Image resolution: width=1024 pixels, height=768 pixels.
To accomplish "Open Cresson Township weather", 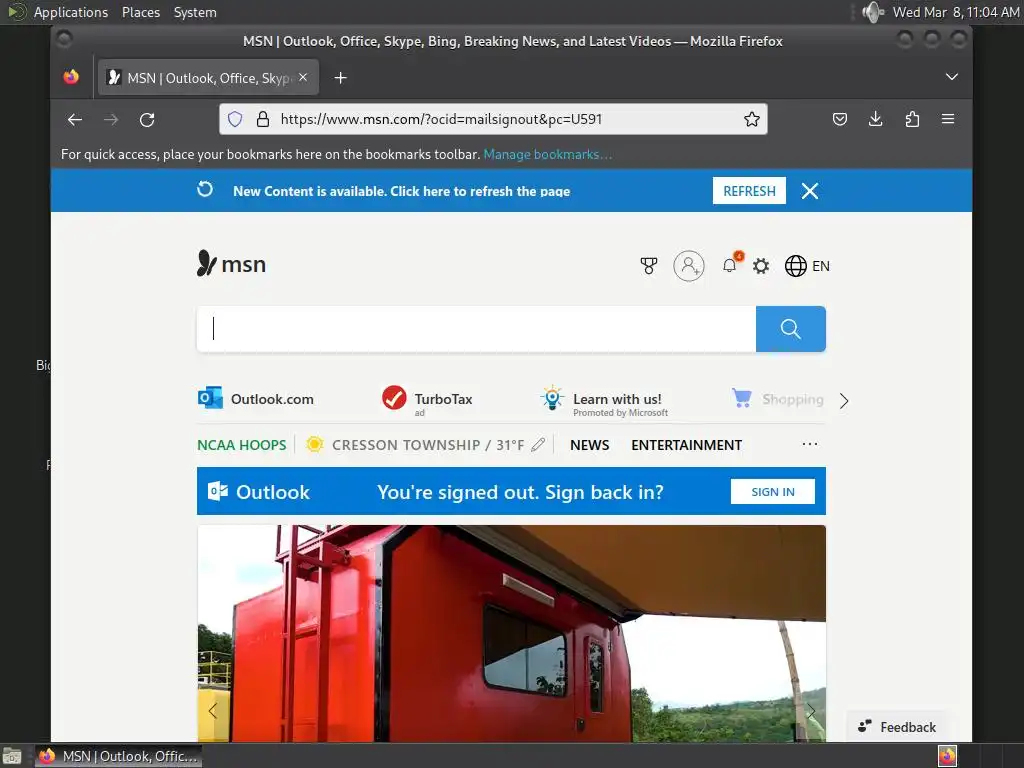I will tap(415, 445).
